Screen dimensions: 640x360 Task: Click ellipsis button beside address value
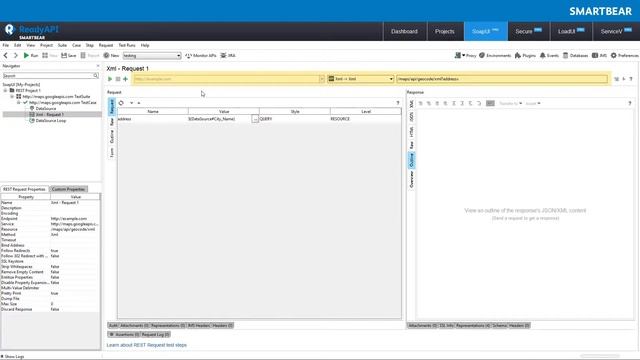click(x=255, y=119)
